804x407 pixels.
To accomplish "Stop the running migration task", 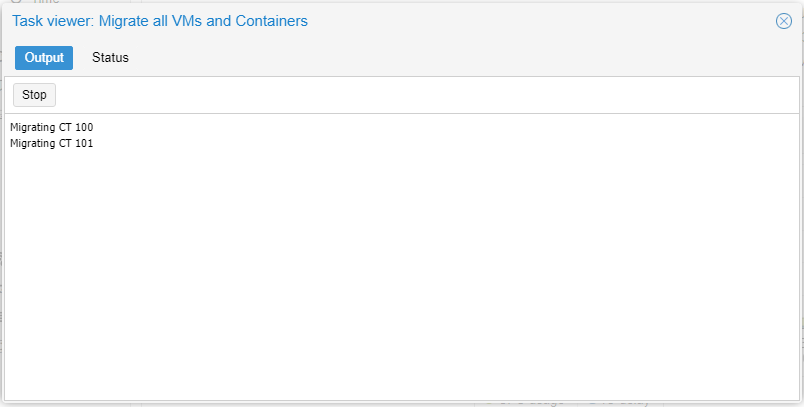I will tap(34, 95).
